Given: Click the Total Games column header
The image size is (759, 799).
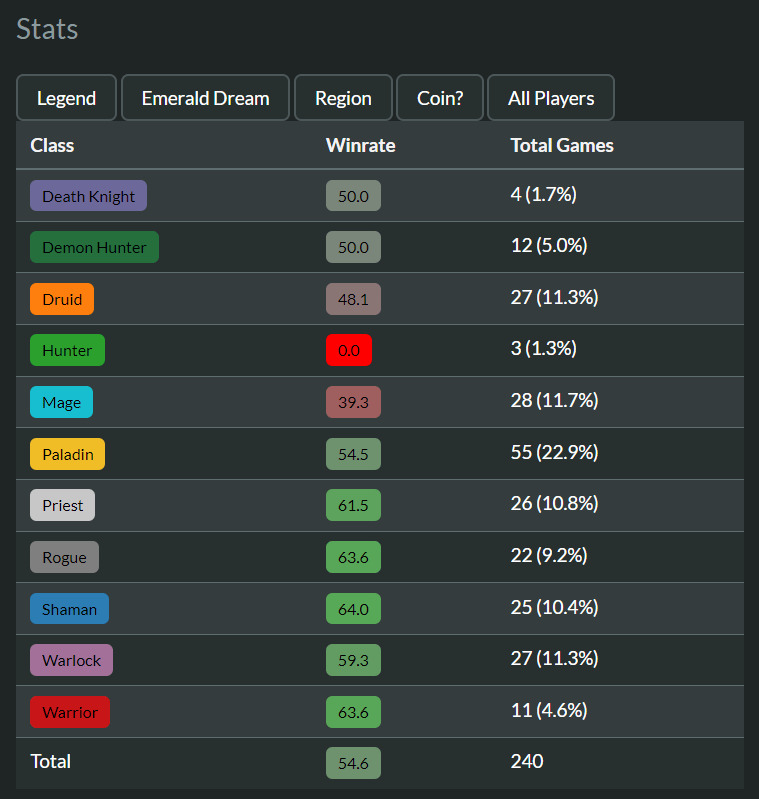Looking at the screenshot, I should click(x=562, y=145).
